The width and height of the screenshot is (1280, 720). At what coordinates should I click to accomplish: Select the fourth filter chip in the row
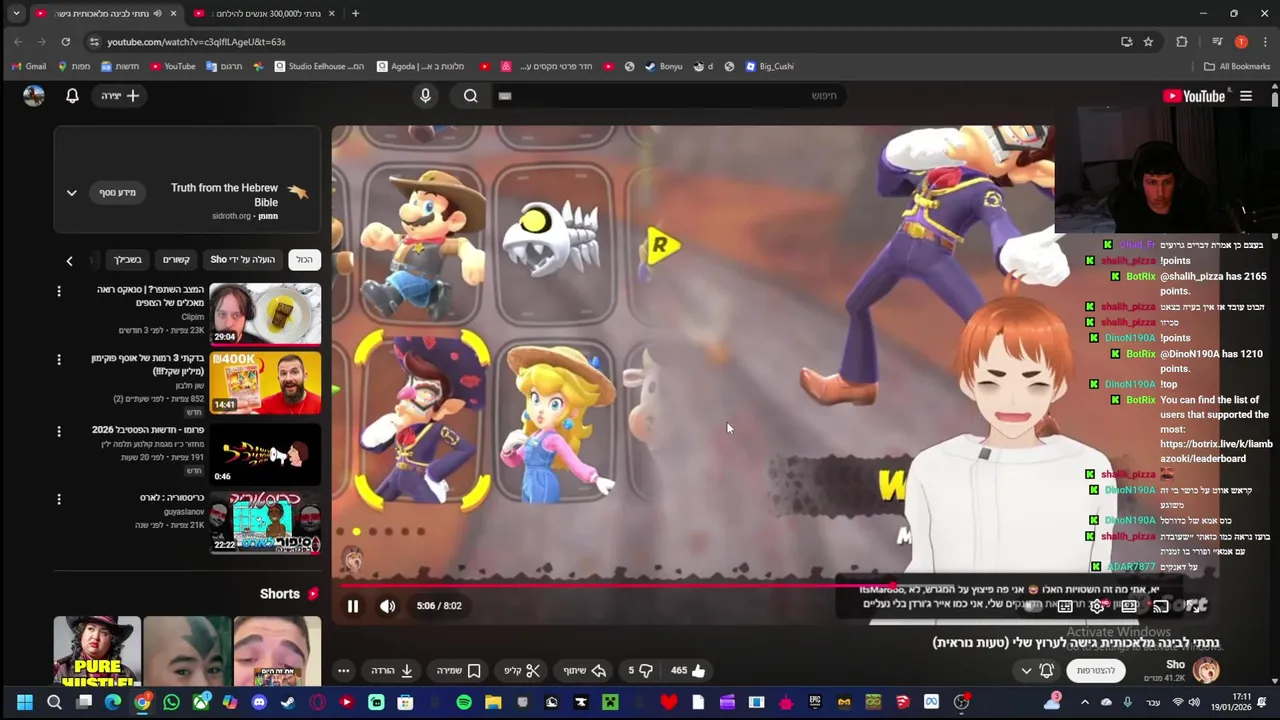coord(128,260)
